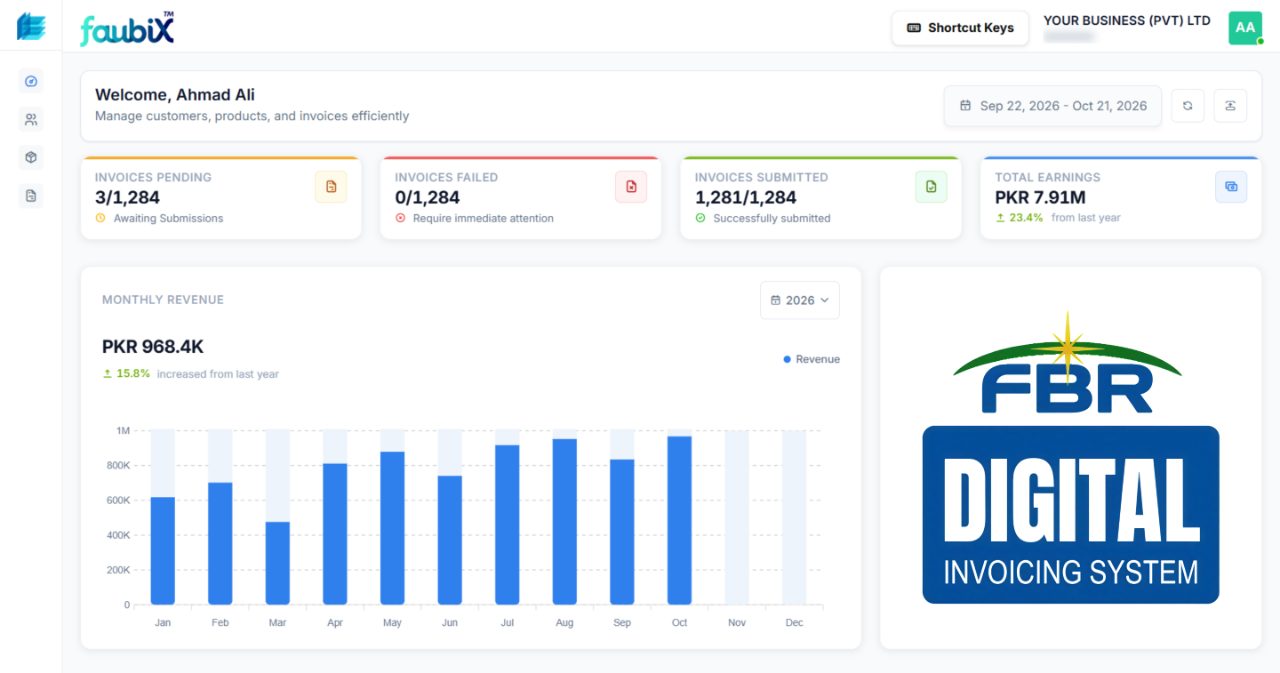Click the faubiX logo

[127, 29]
